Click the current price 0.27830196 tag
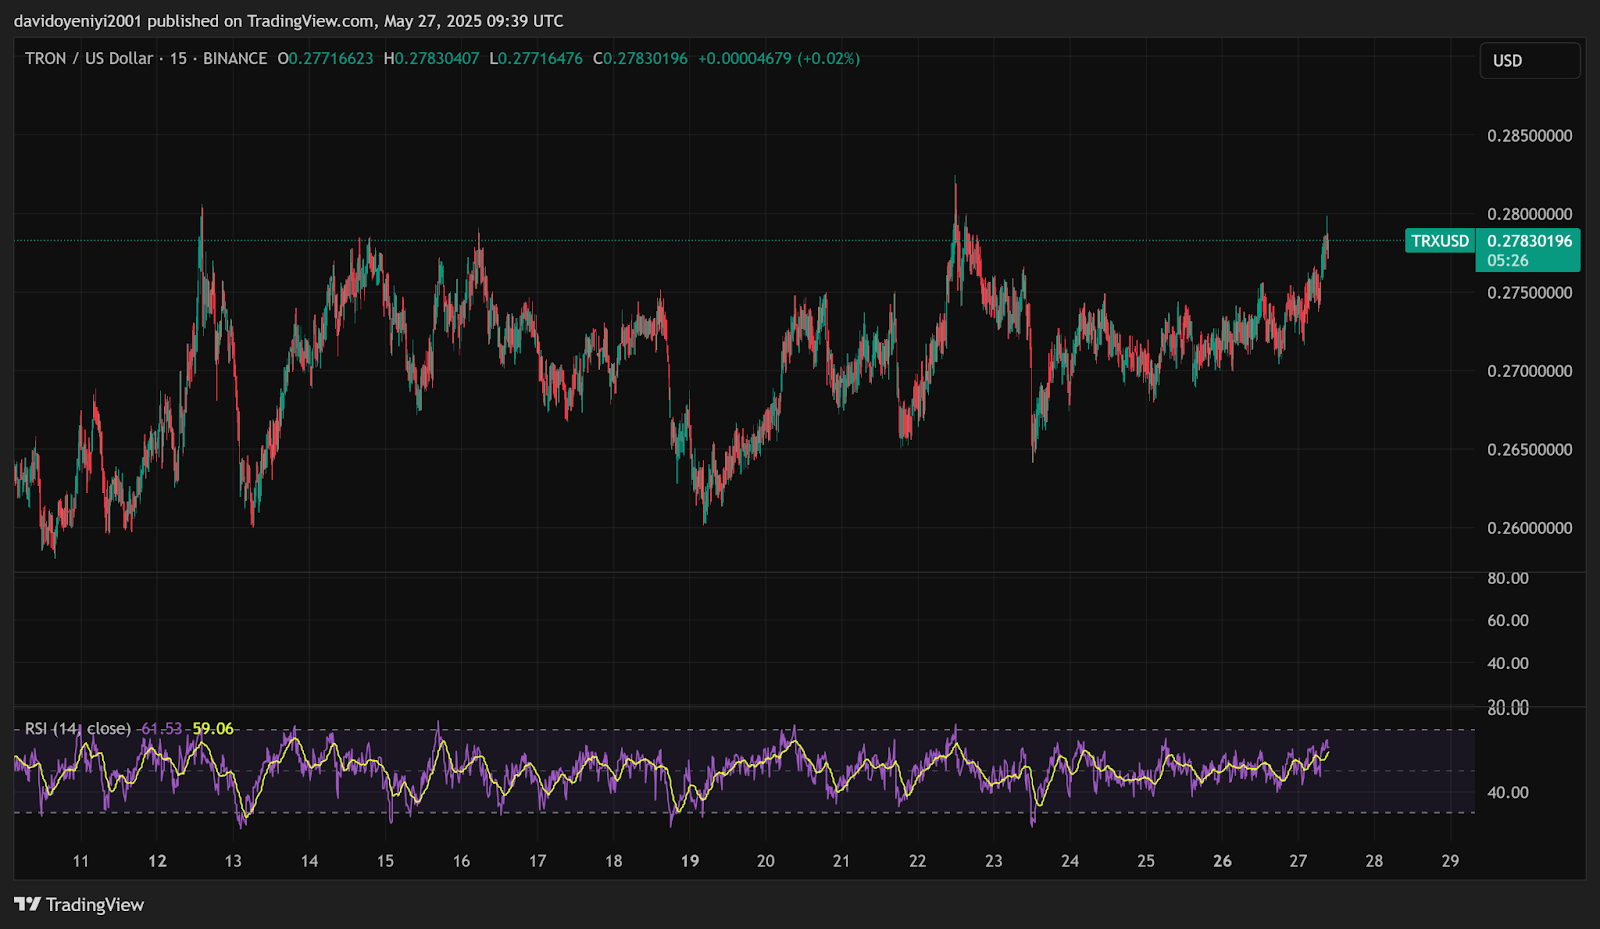The height and width of the screenshot is (929, 1600). pyautogui.click(x=1529, y=241)
